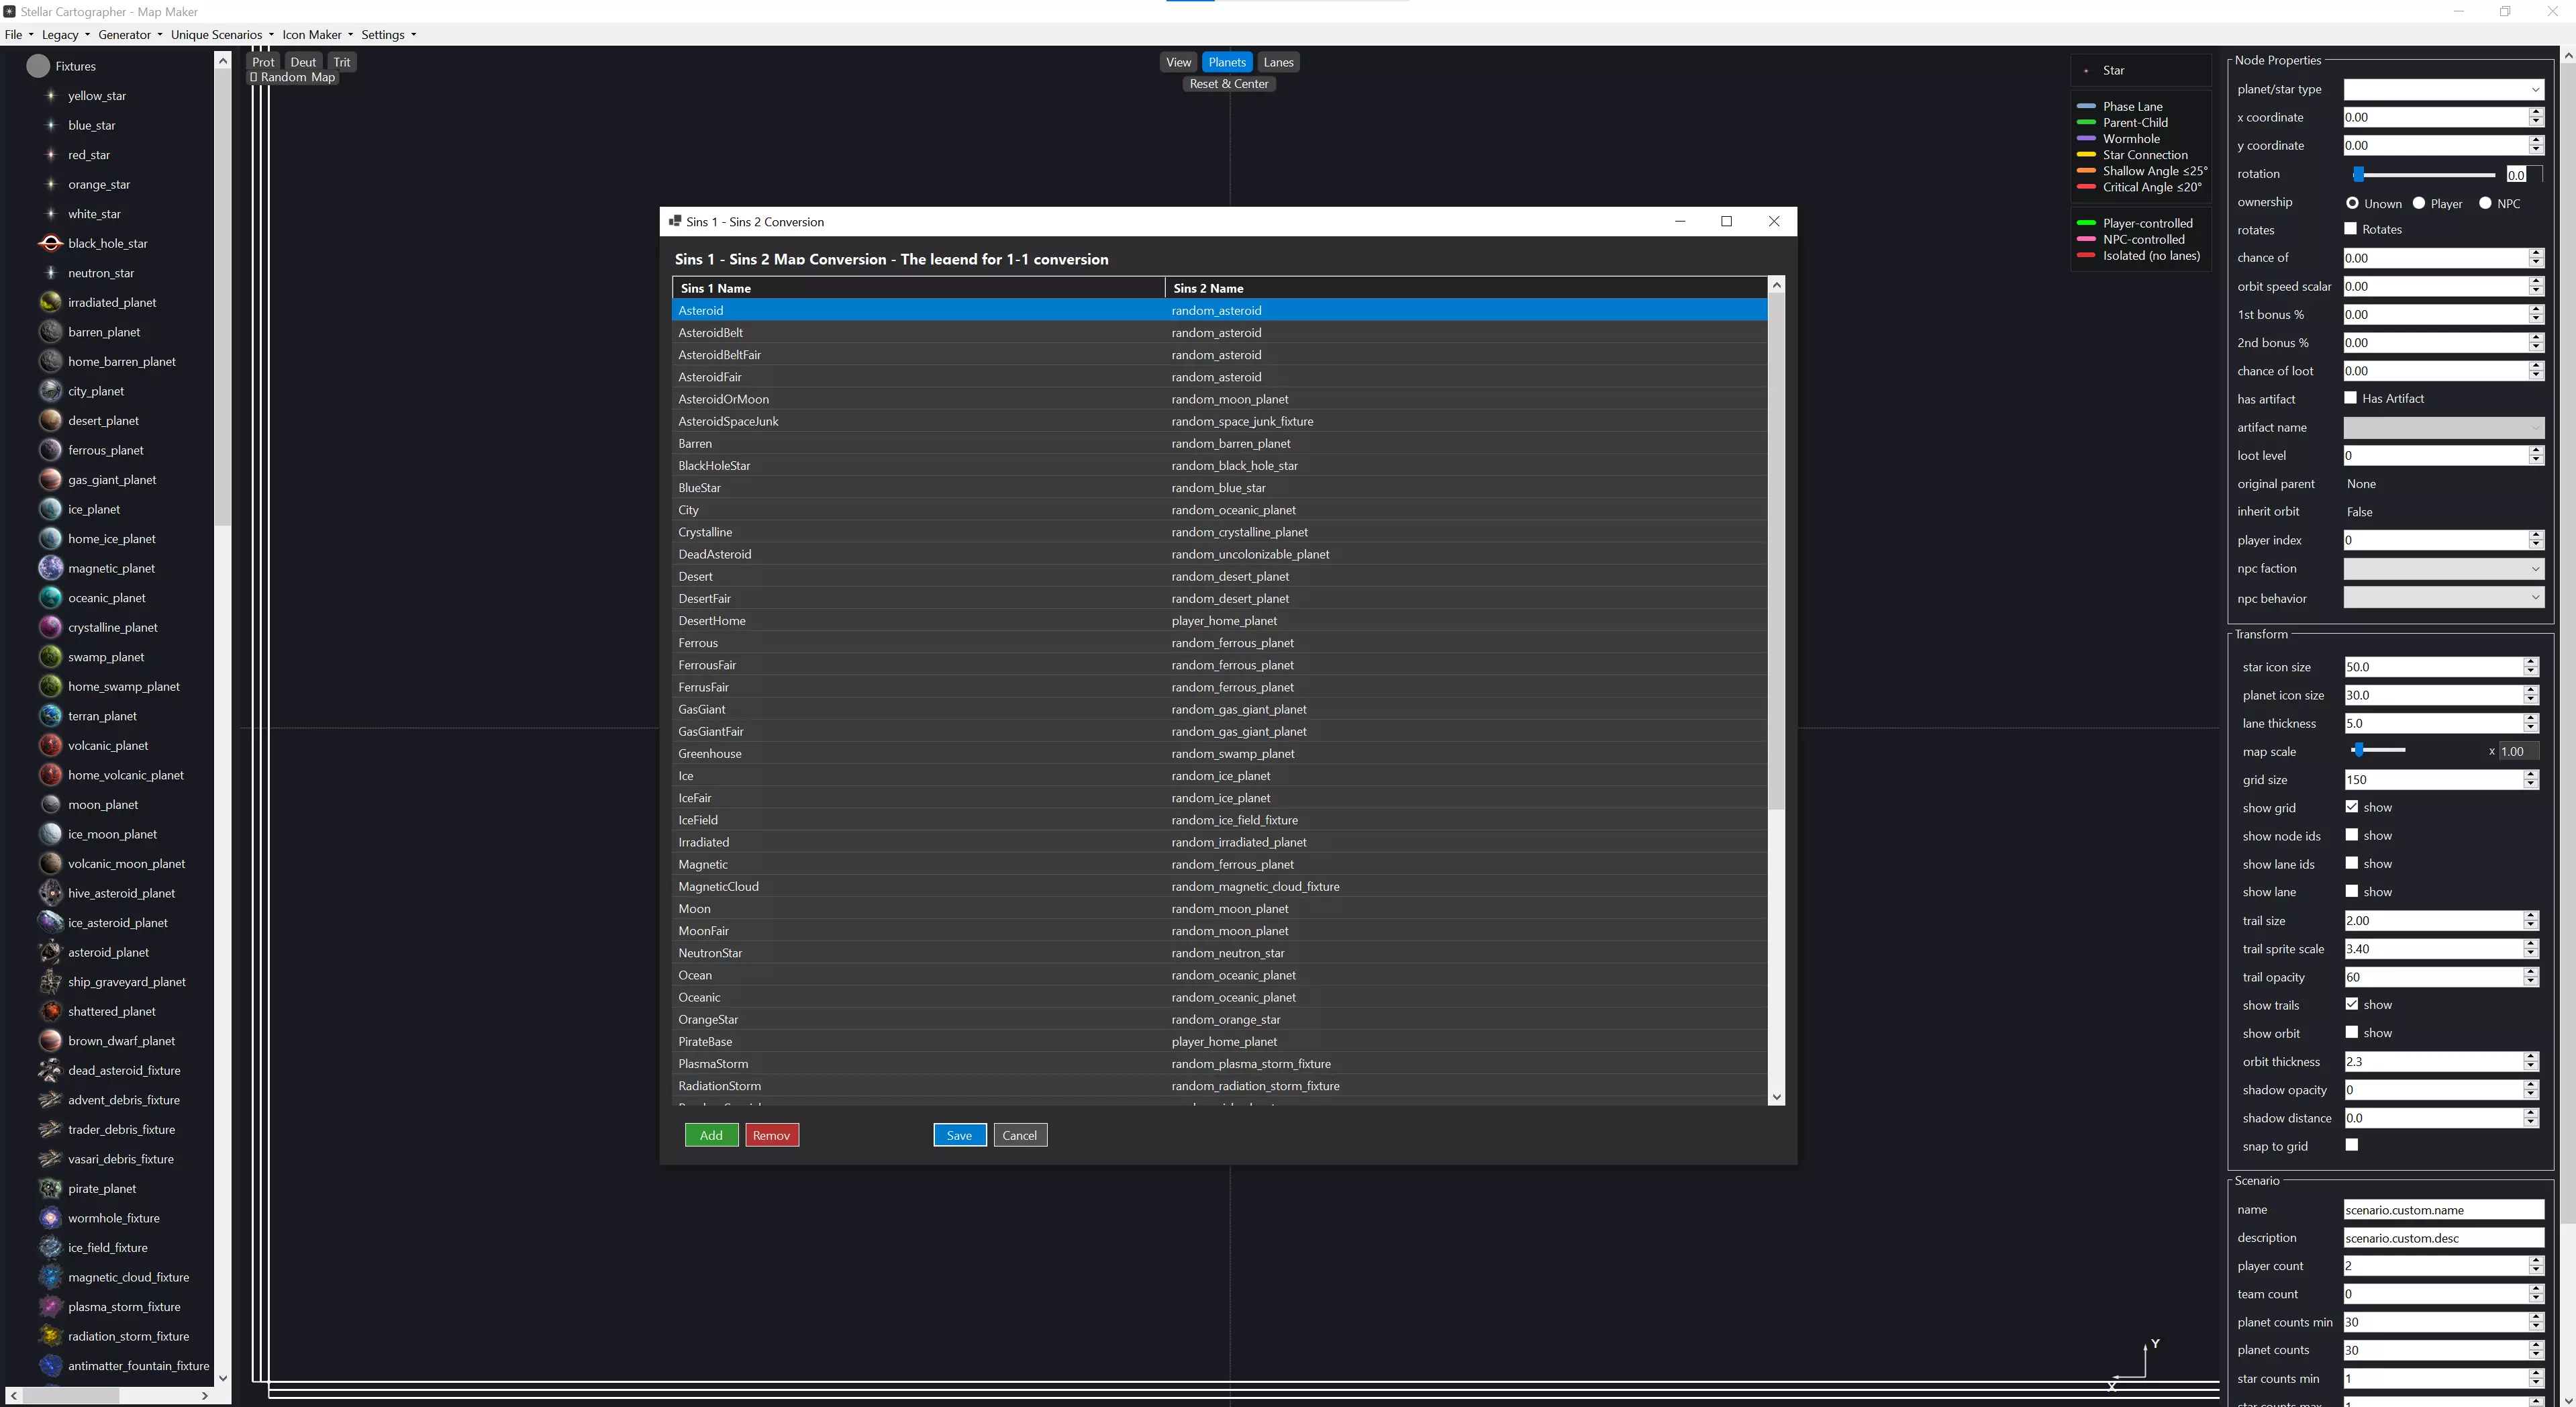Click the green Add button
Viewport: 2576px width, 1407px height.
coord(711,1135)
